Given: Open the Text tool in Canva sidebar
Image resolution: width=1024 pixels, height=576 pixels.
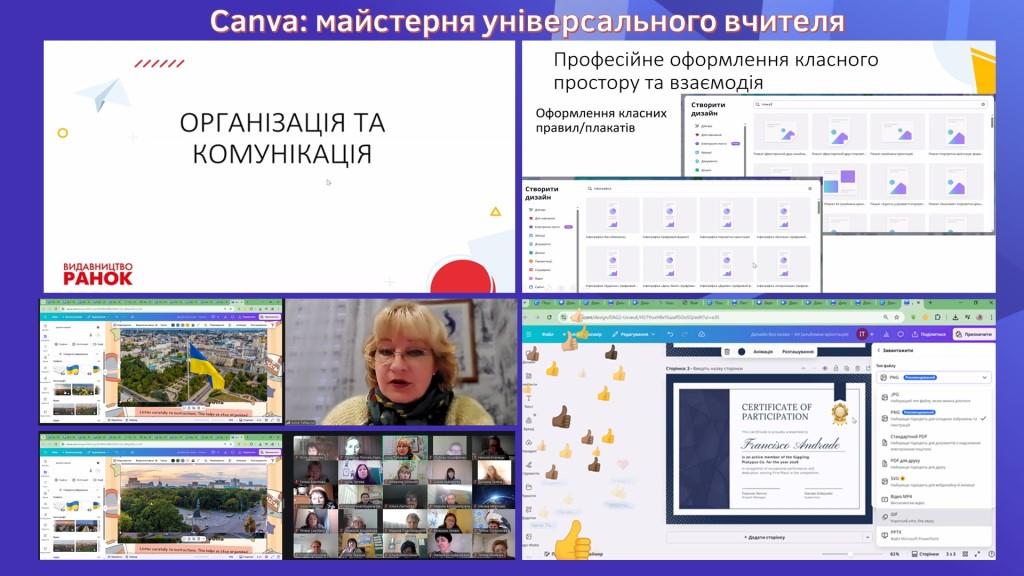Looking at the screenshot, I should pos(529,398).
